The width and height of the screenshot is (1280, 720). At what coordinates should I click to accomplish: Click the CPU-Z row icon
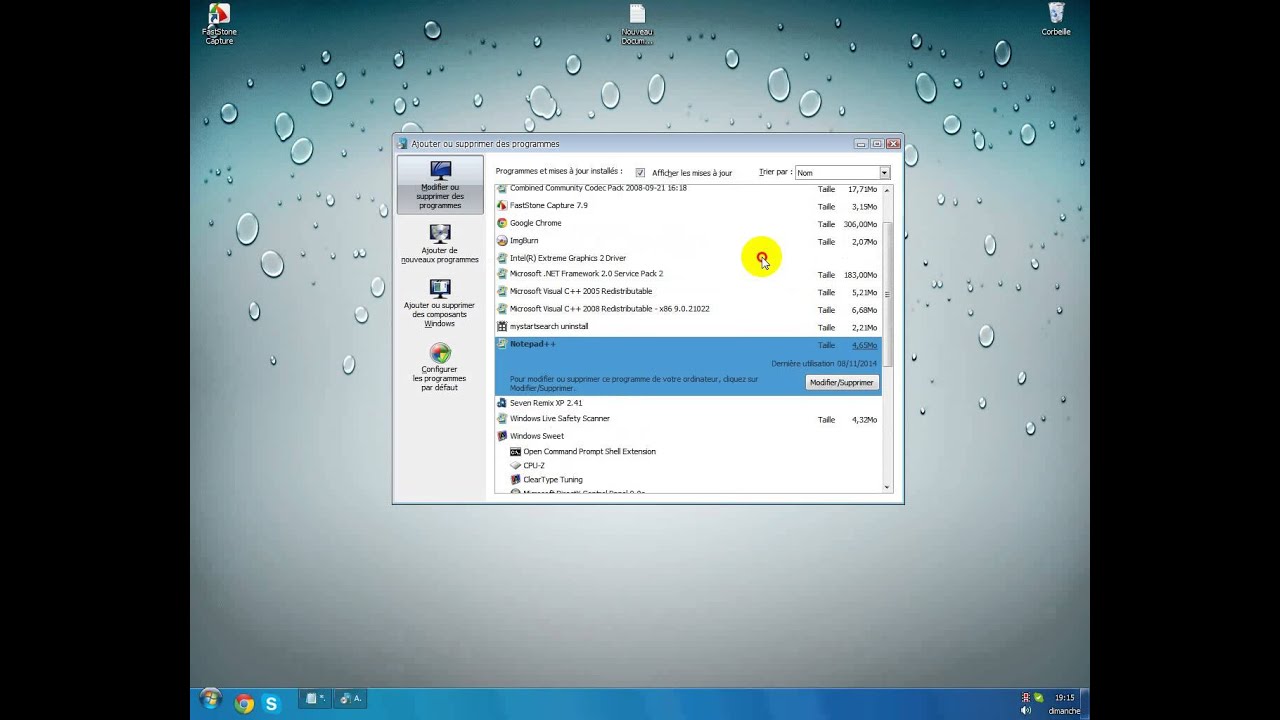click(x=515, y=465)
